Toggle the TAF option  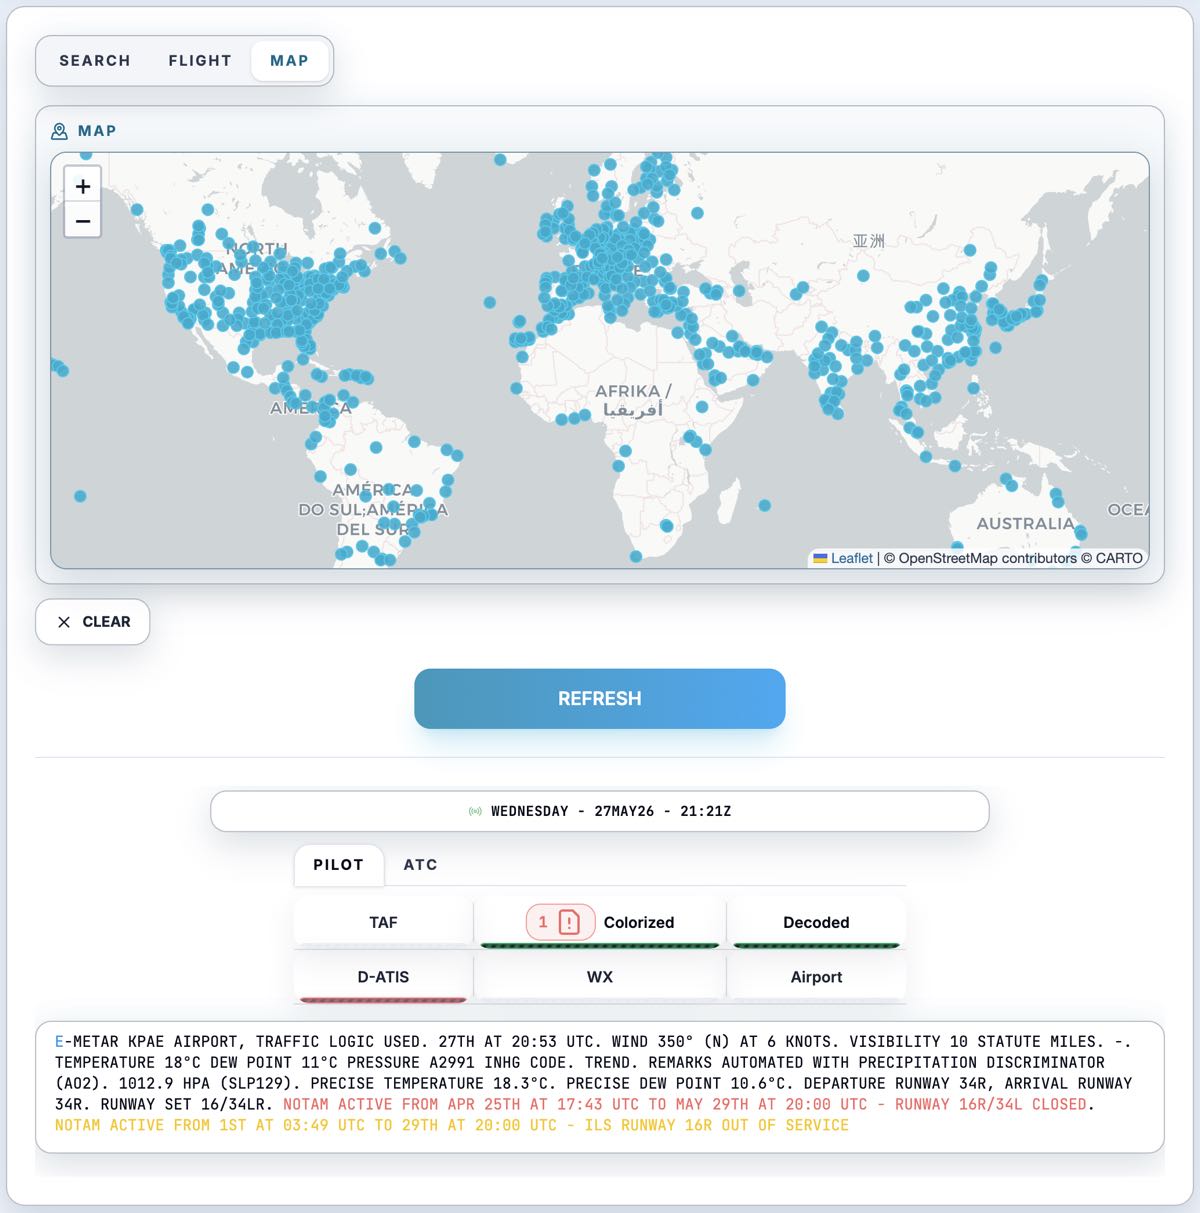tap(383, 923)
